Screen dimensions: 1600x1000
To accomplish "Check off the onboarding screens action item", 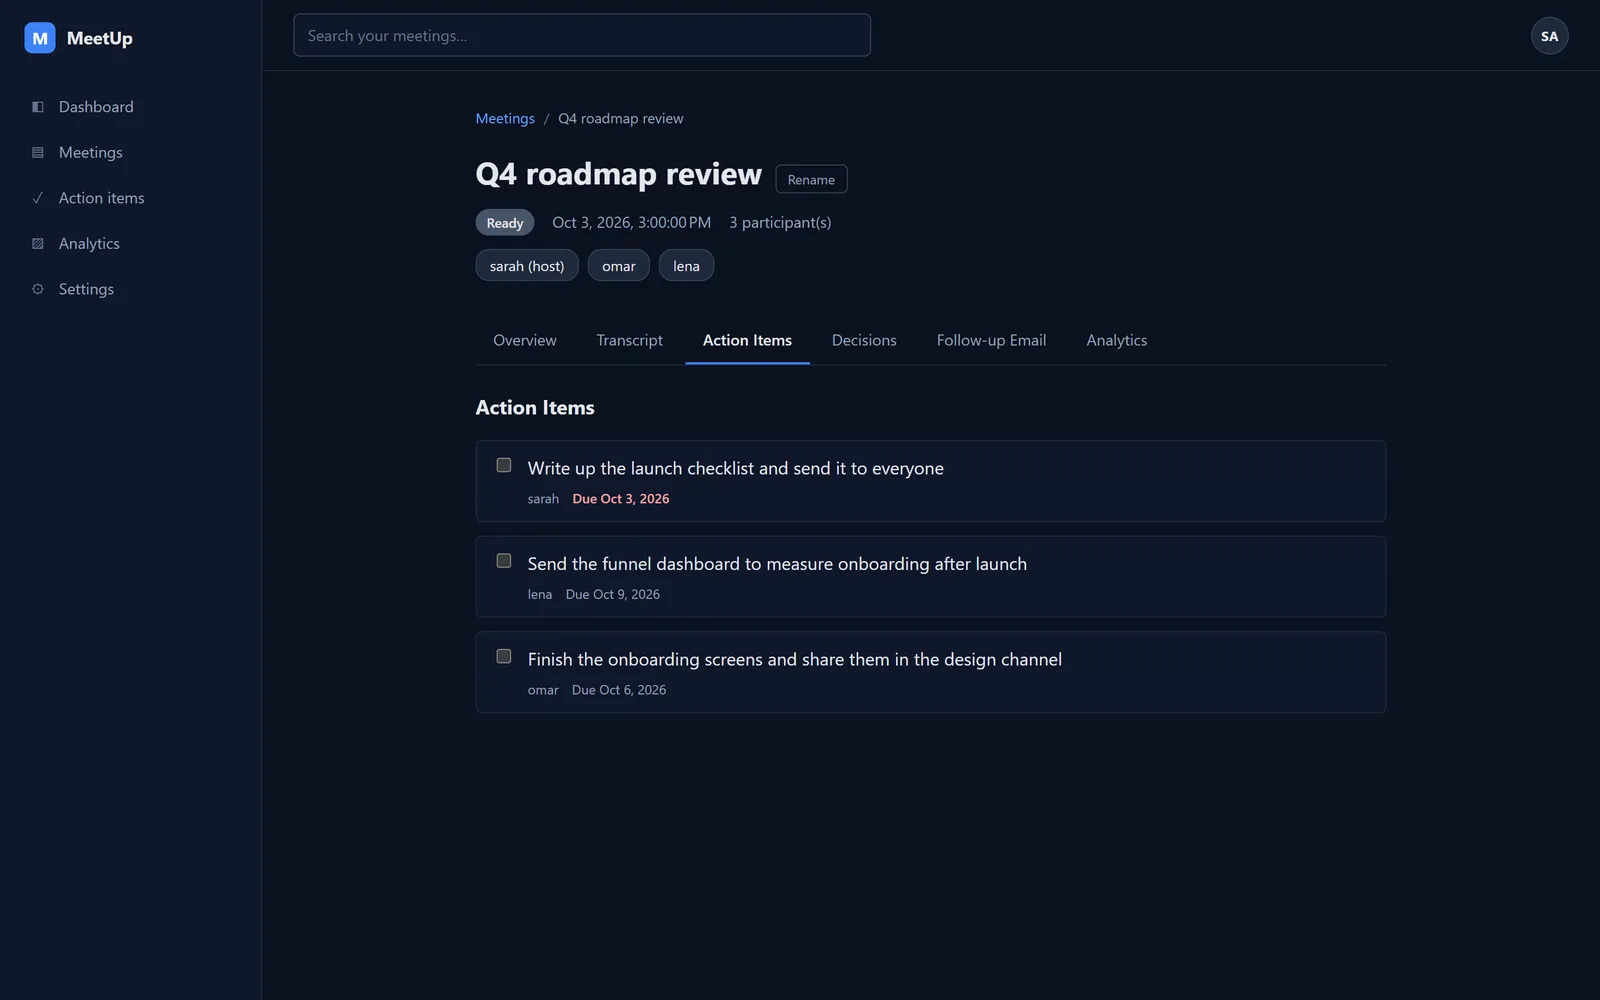I will click(x=504, y=656).
